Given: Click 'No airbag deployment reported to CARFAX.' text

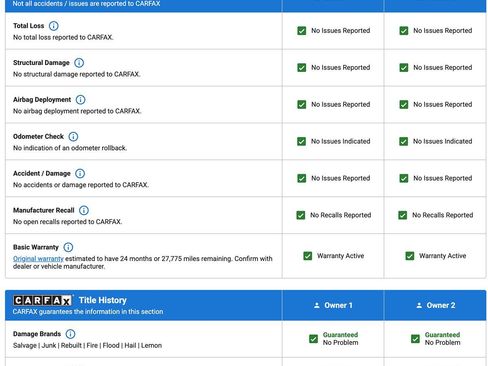Looking at the screenshot, I should pos(77,111).
